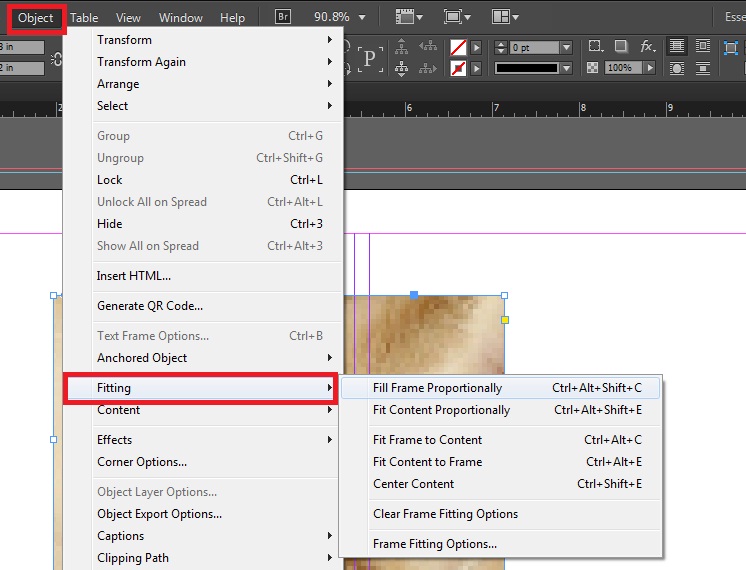Viewport: 746px width, 570px height.
Task: Select Fit Frame to Content
Action: (501, 440)
